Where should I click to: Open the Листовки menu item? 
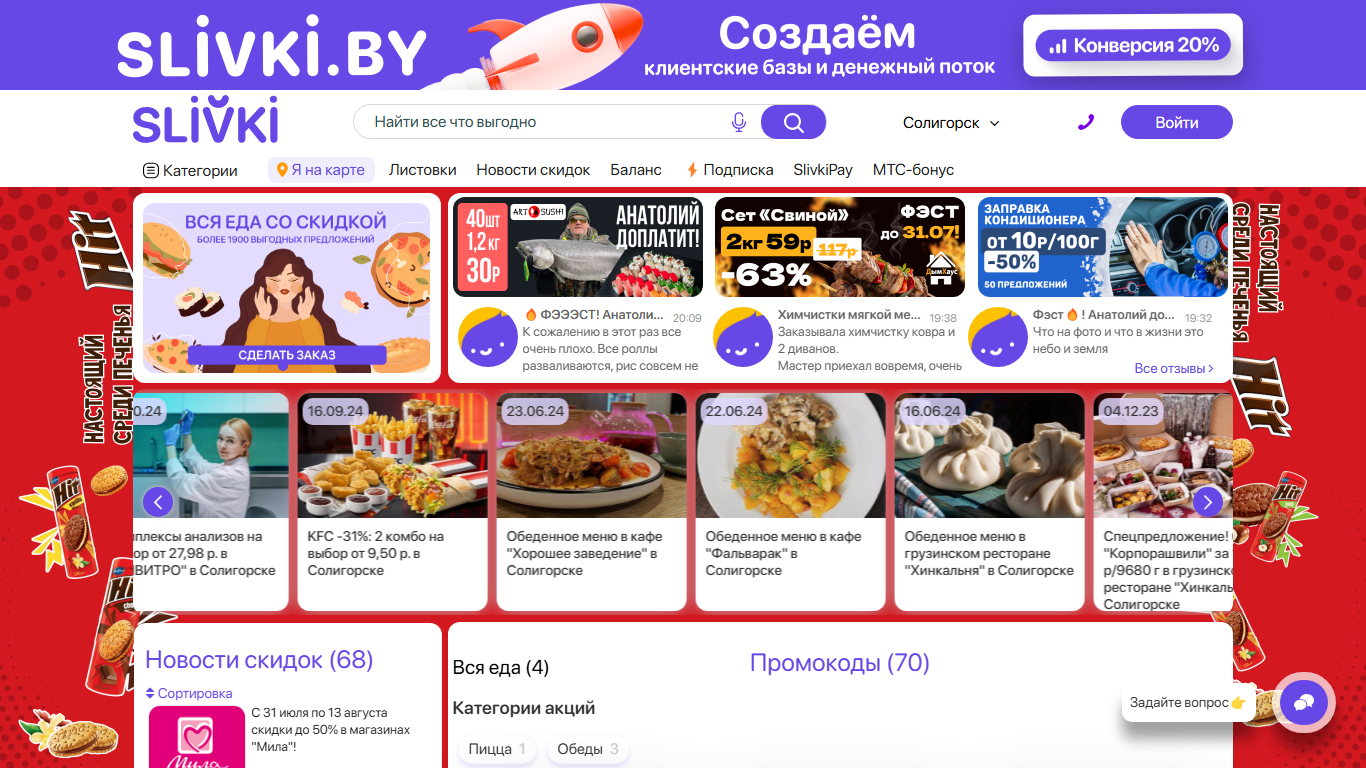pos(422,170)
